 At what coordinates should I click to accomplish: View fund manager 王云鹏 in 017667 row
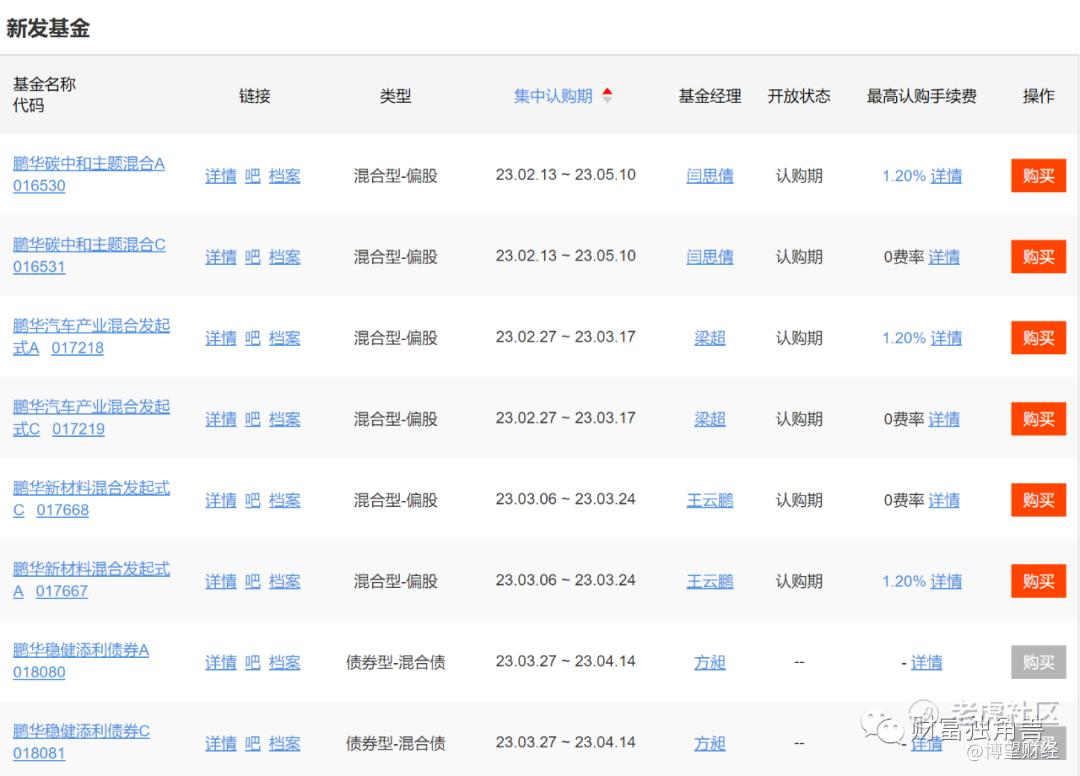(x=709, y=582)
